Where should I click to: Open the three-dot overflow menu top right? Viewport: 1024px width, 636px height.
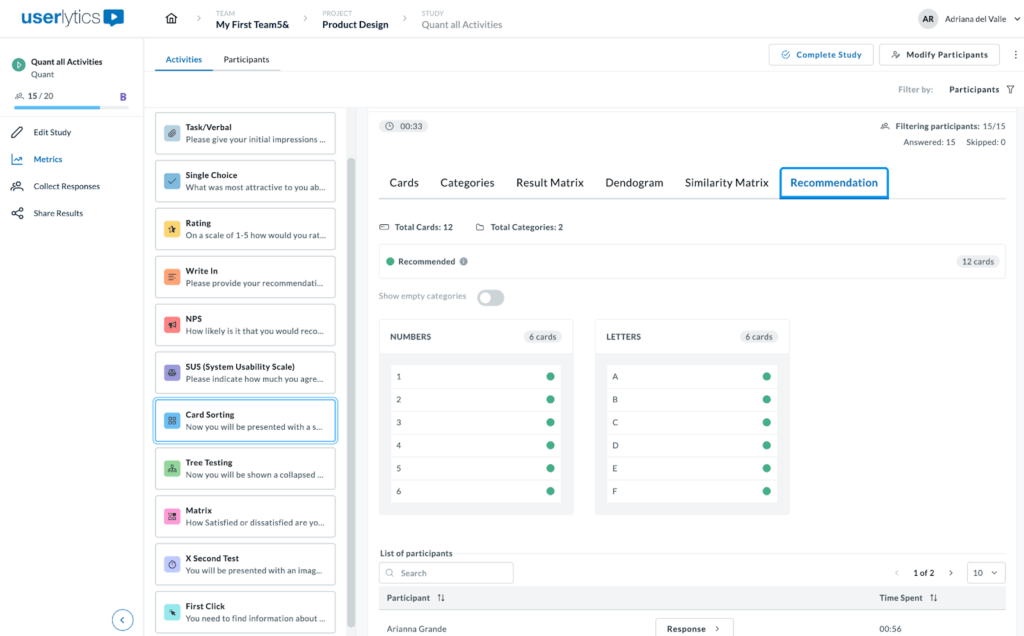1015,54
